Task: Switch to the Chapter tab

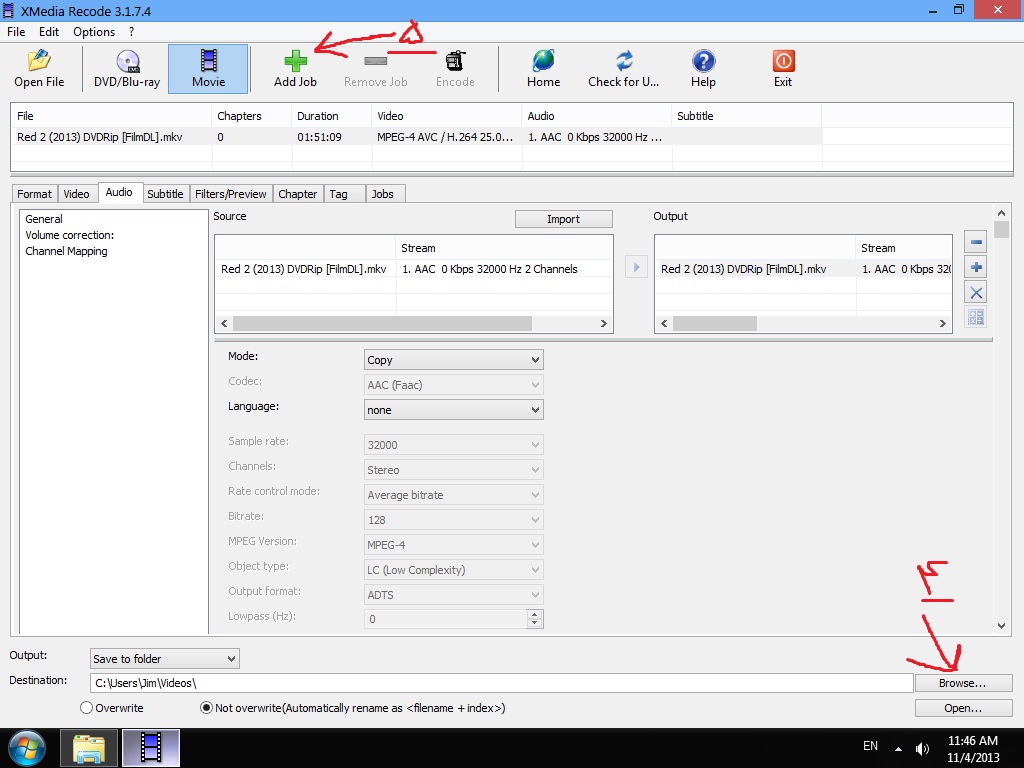Action: [298, 194]
